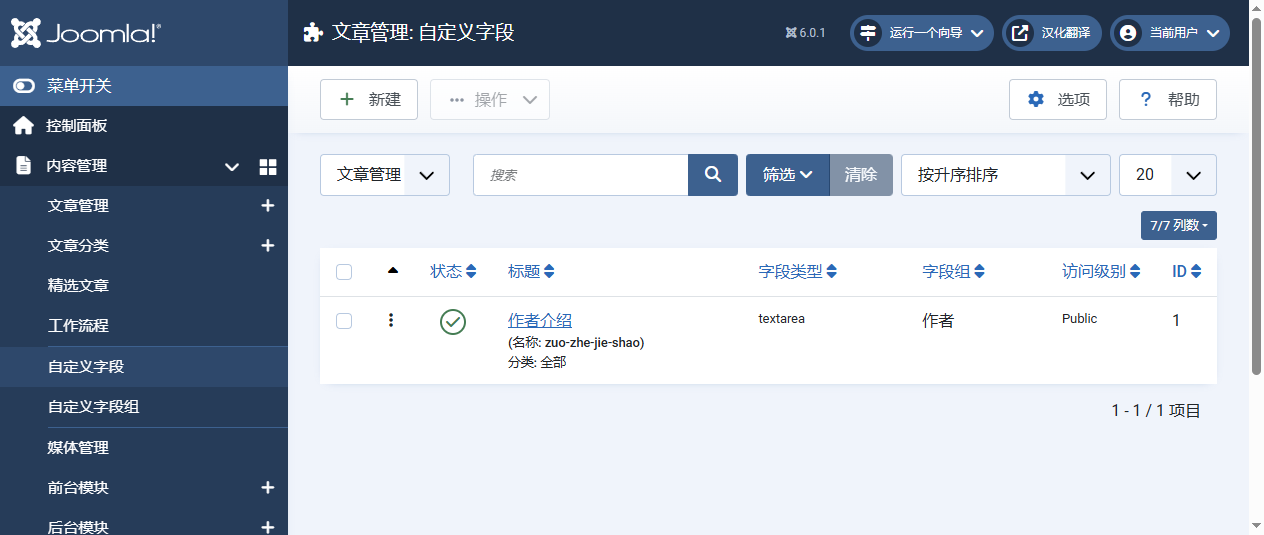Open 文章管理 in the sidebar
The image size is (1264, 535).
pos(78,206)
